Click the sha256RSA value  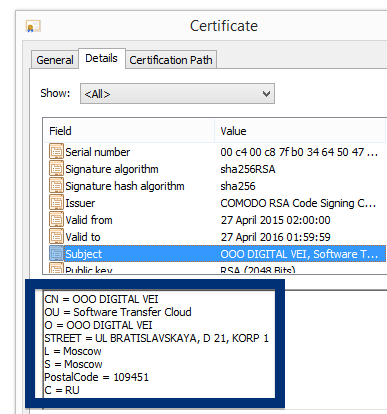(x=248, y=169)
